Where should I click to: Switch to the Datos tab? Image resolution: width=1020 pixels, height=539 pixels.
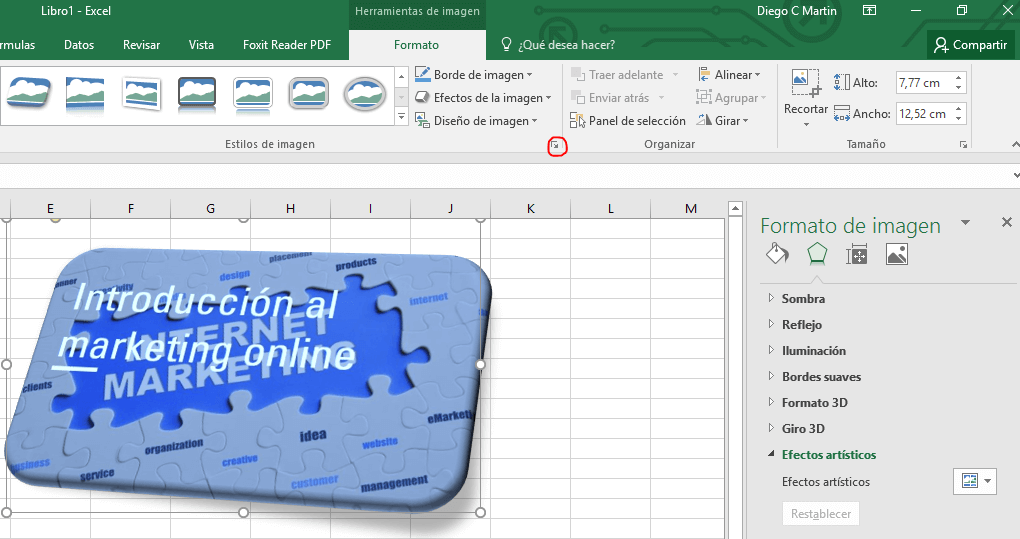pyautogui.click(x=79, y=45)
